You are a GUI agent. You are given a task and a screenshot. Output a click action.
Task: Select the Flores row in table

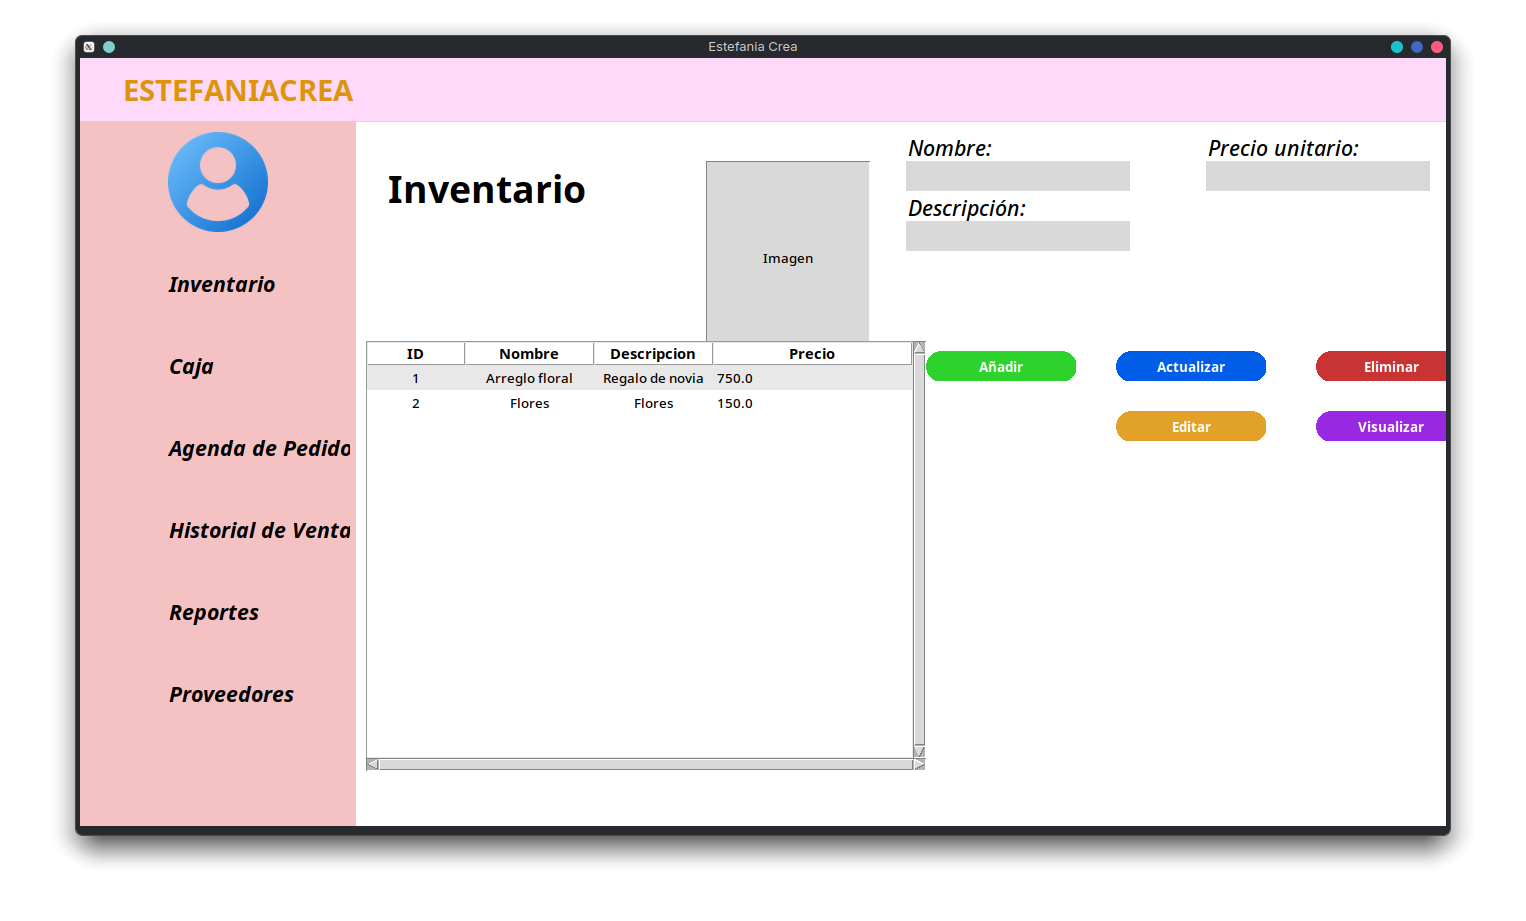(x=640, y=404)
